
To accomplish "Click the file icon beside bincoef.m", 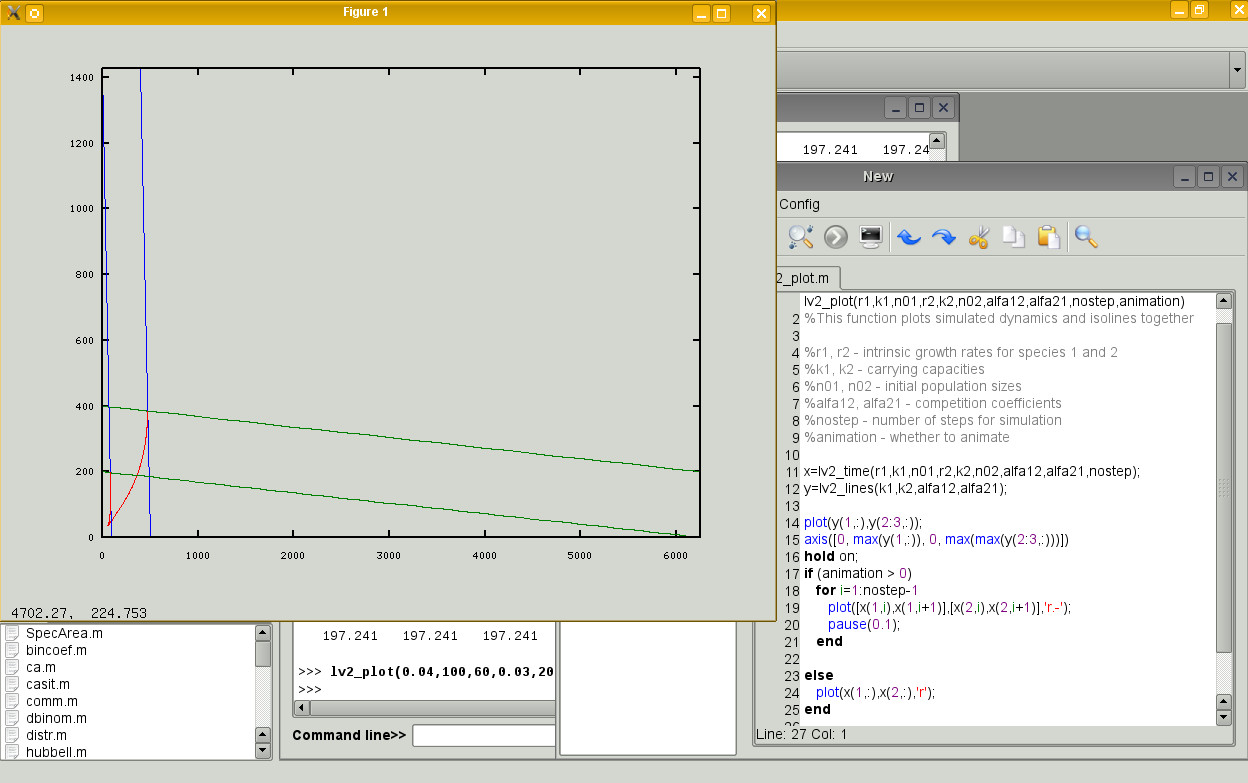I will coord(13,650).
